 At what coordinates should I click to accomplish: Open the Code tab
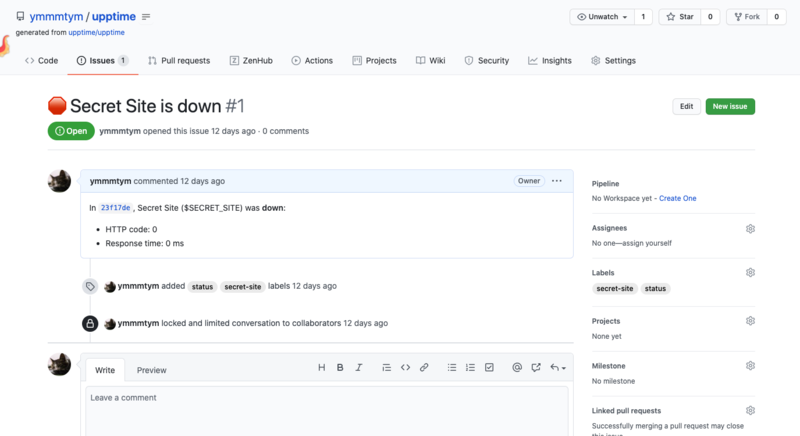tap(41, 61)
